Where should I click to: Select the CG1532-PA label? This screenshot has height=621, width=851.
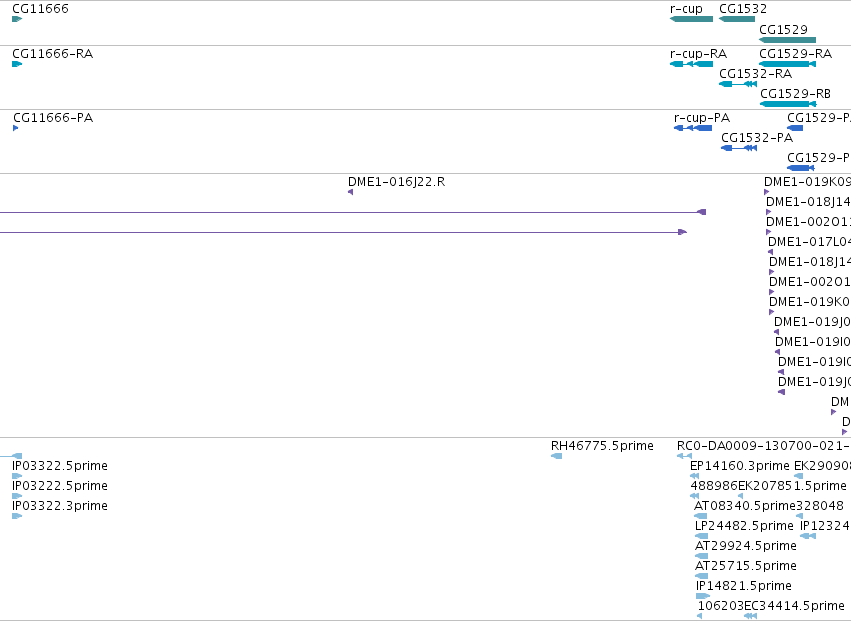point(757,138)
